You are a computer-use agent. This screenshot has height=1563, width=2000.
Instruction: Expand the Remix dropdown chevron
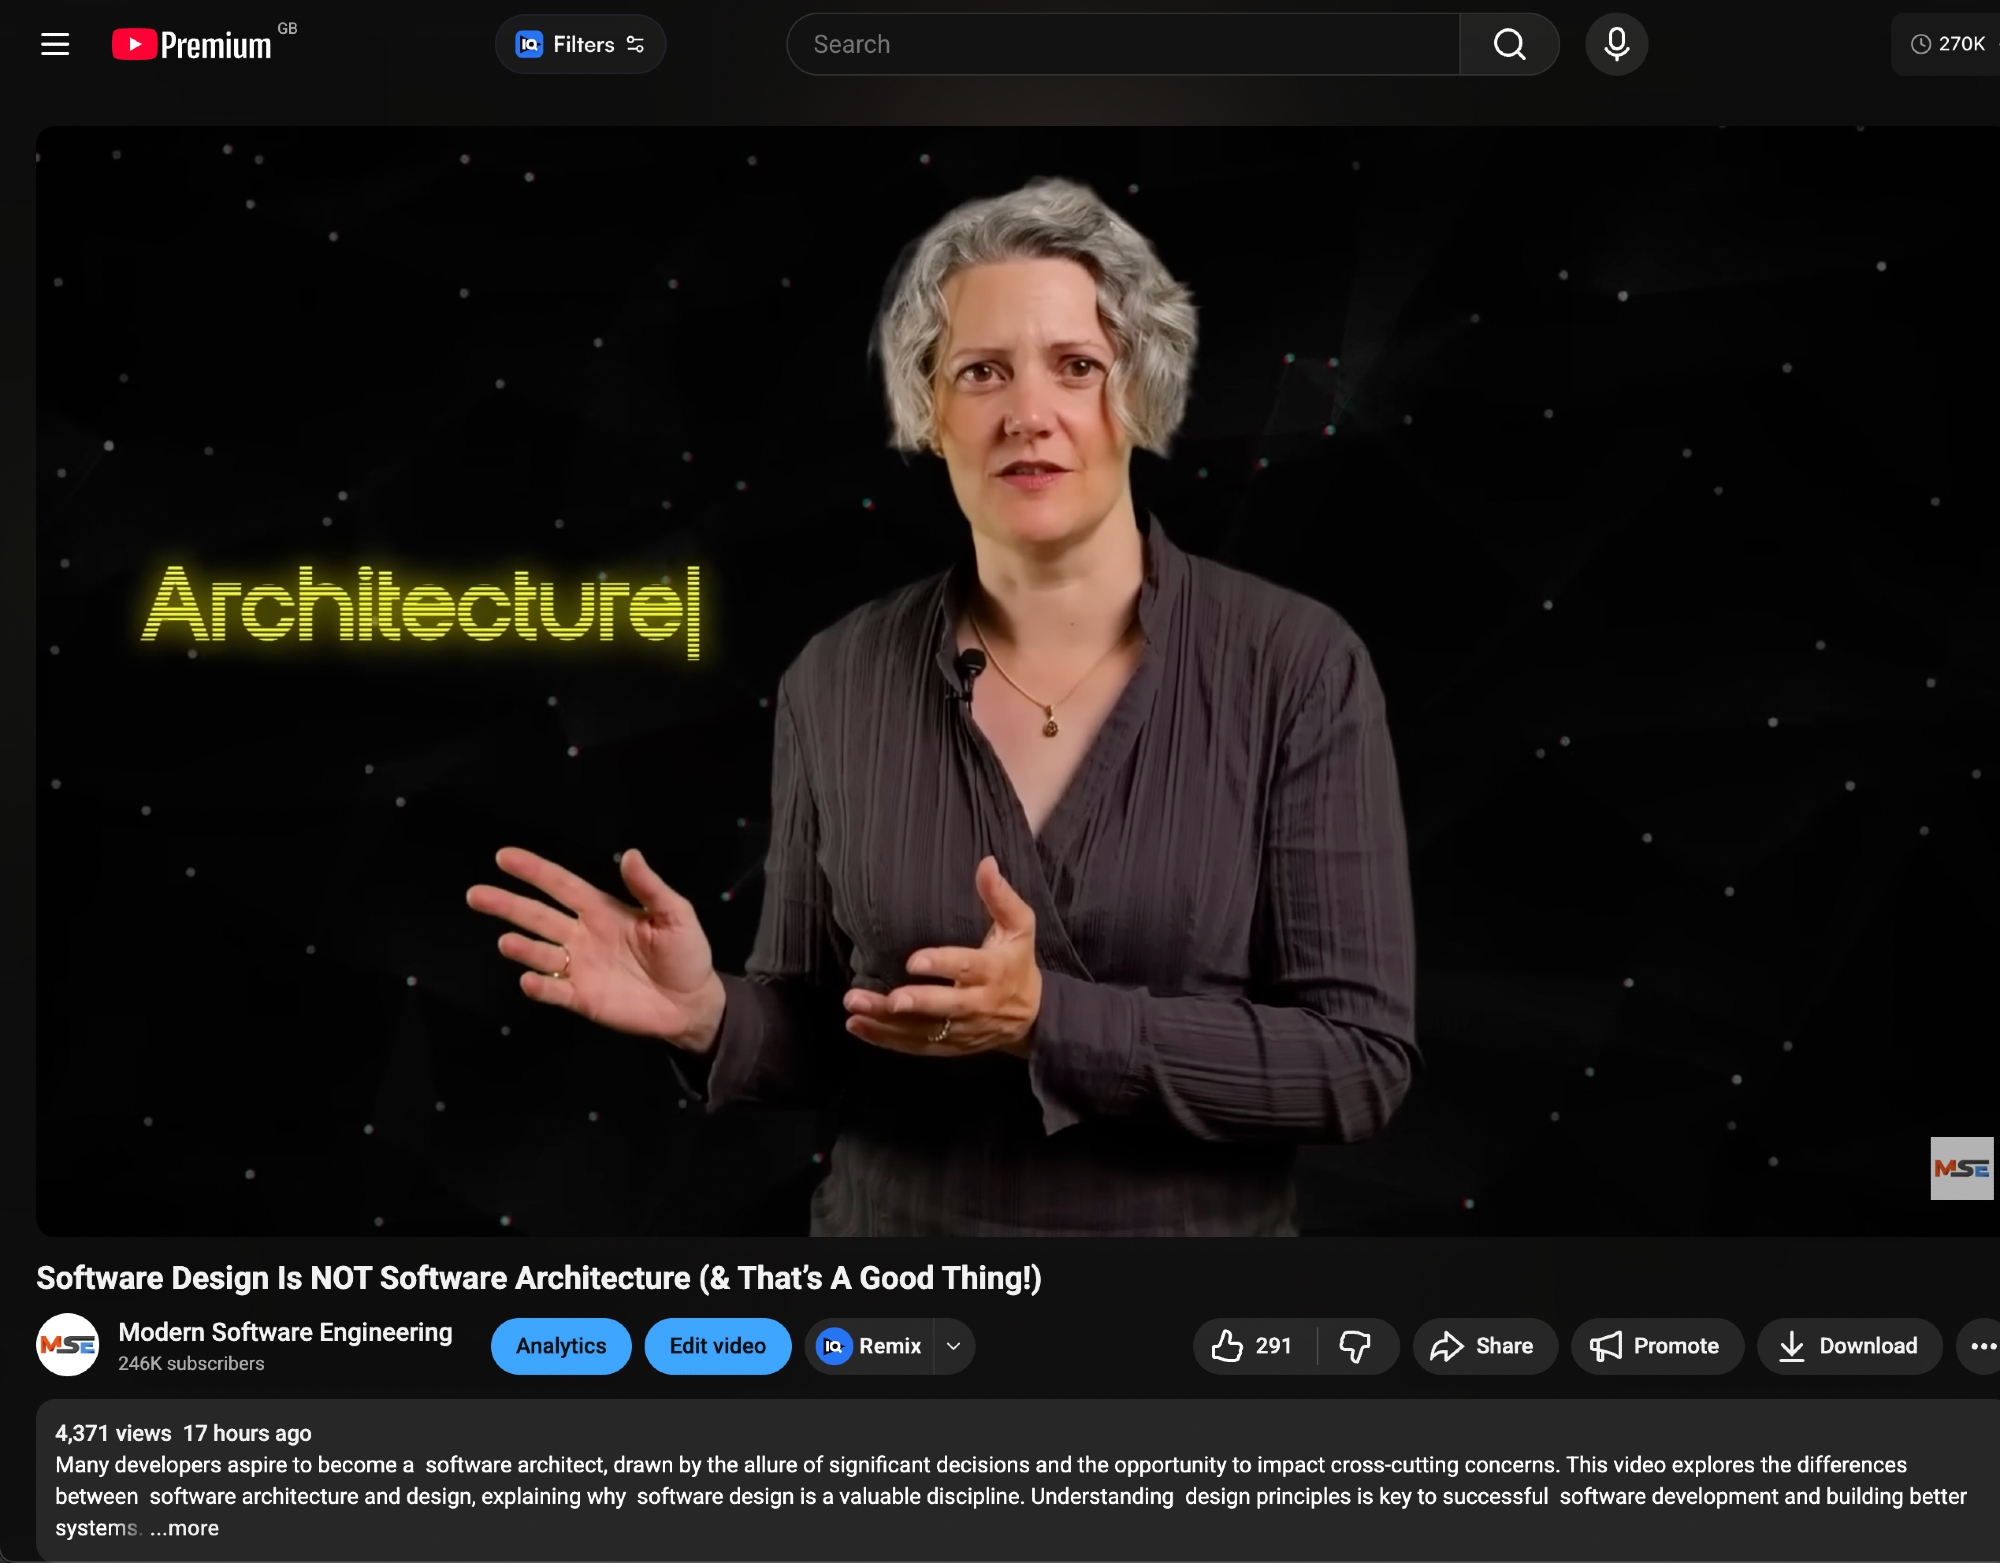pyautogui.click(x=954, y=1346)
